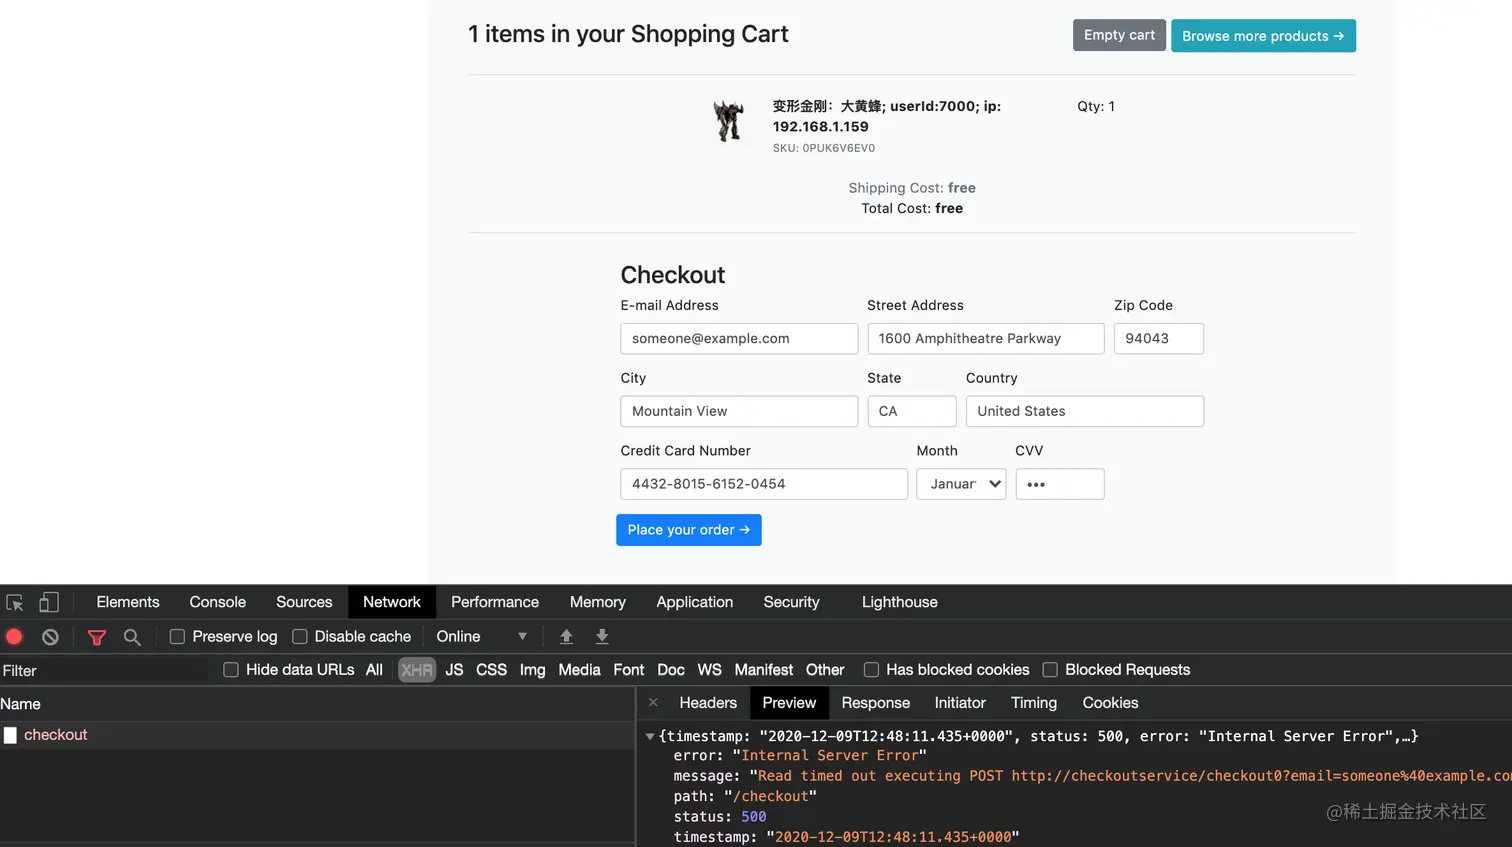This screenshot has height=847, width=1512.
Task: Tick Has blocked cookies checkbox
Action: (x=871, y=670)
